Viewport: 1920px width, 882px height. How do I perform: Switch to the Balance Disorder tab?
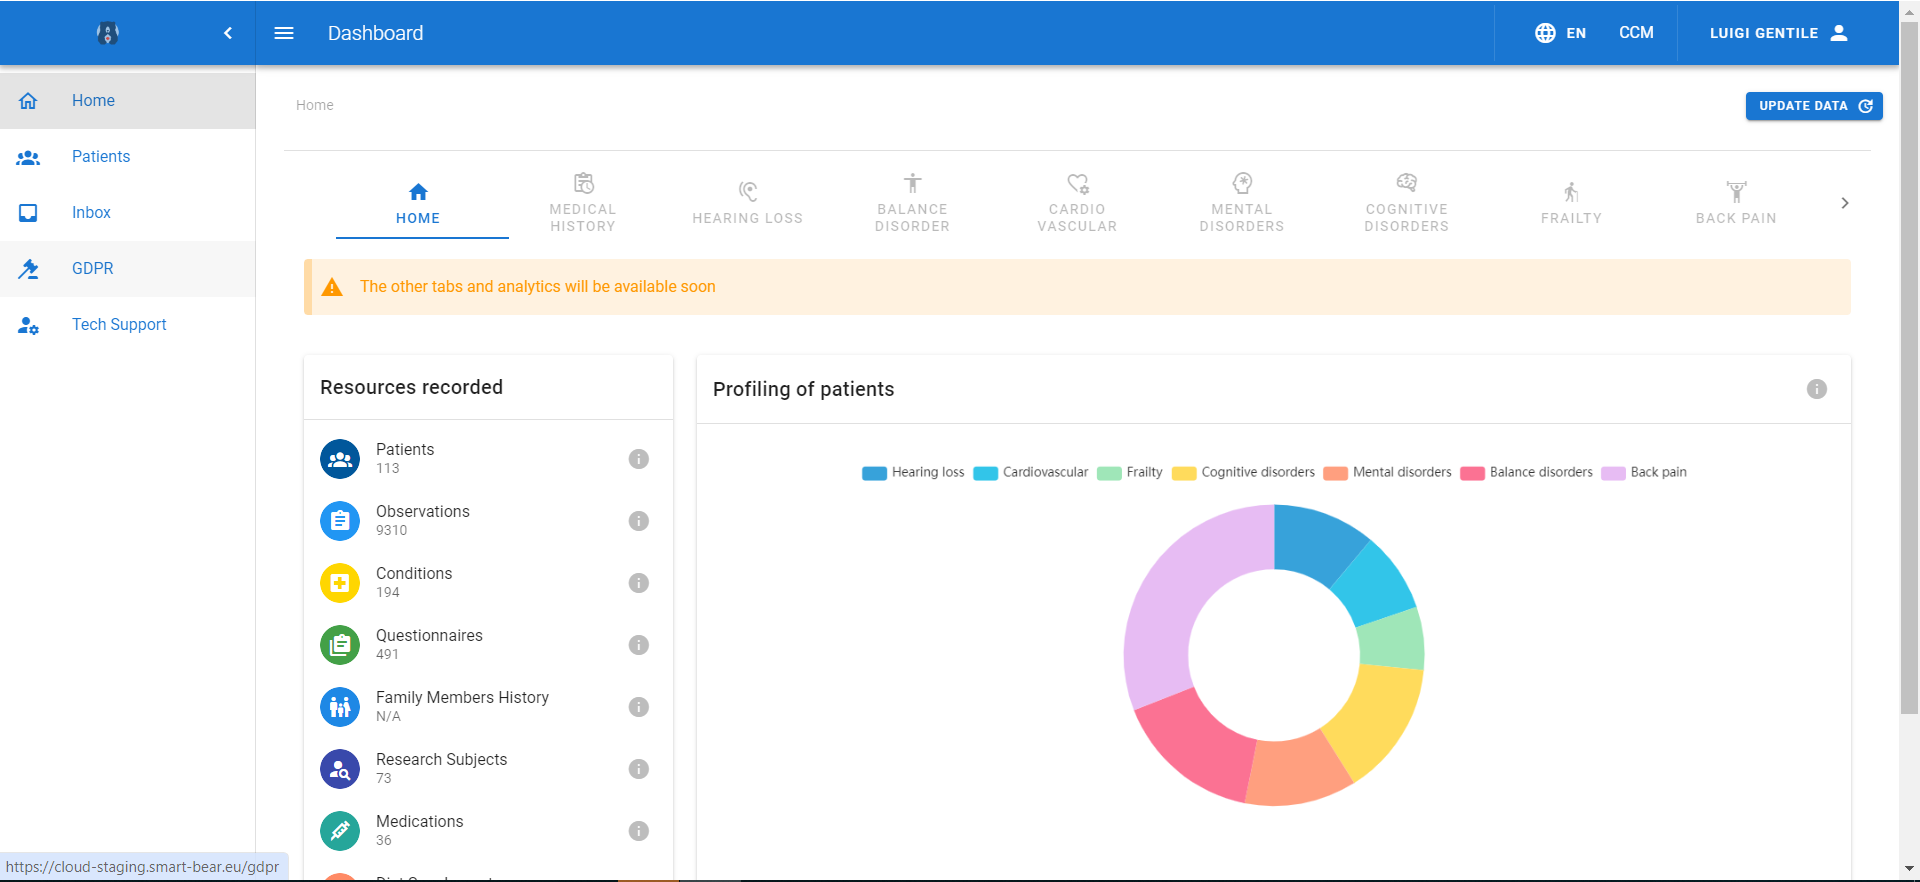pyautogui.click(x=912, y=203)
